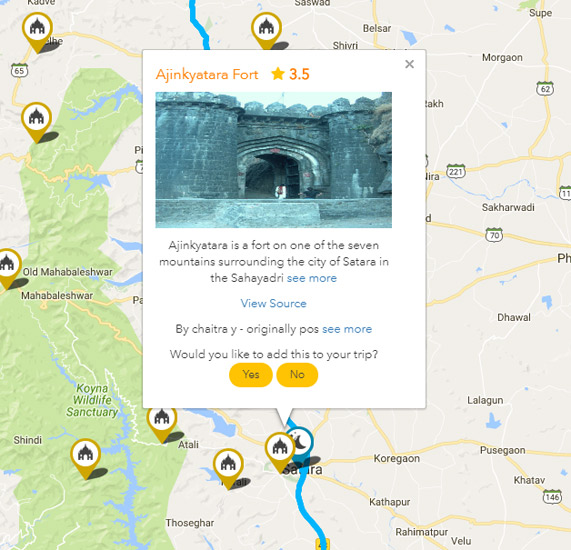Select the monument pin near Shindi
This screenshot has width=571, height=550.
click(86, 454)
